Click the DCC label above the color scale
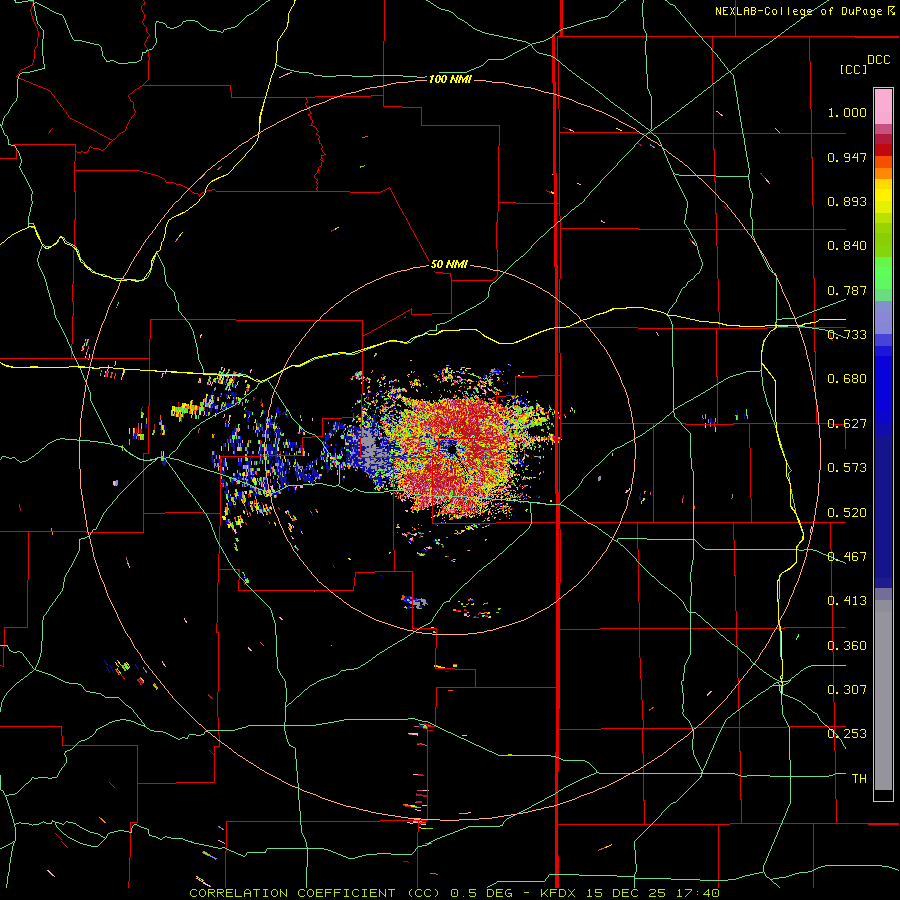 [878, 60]
